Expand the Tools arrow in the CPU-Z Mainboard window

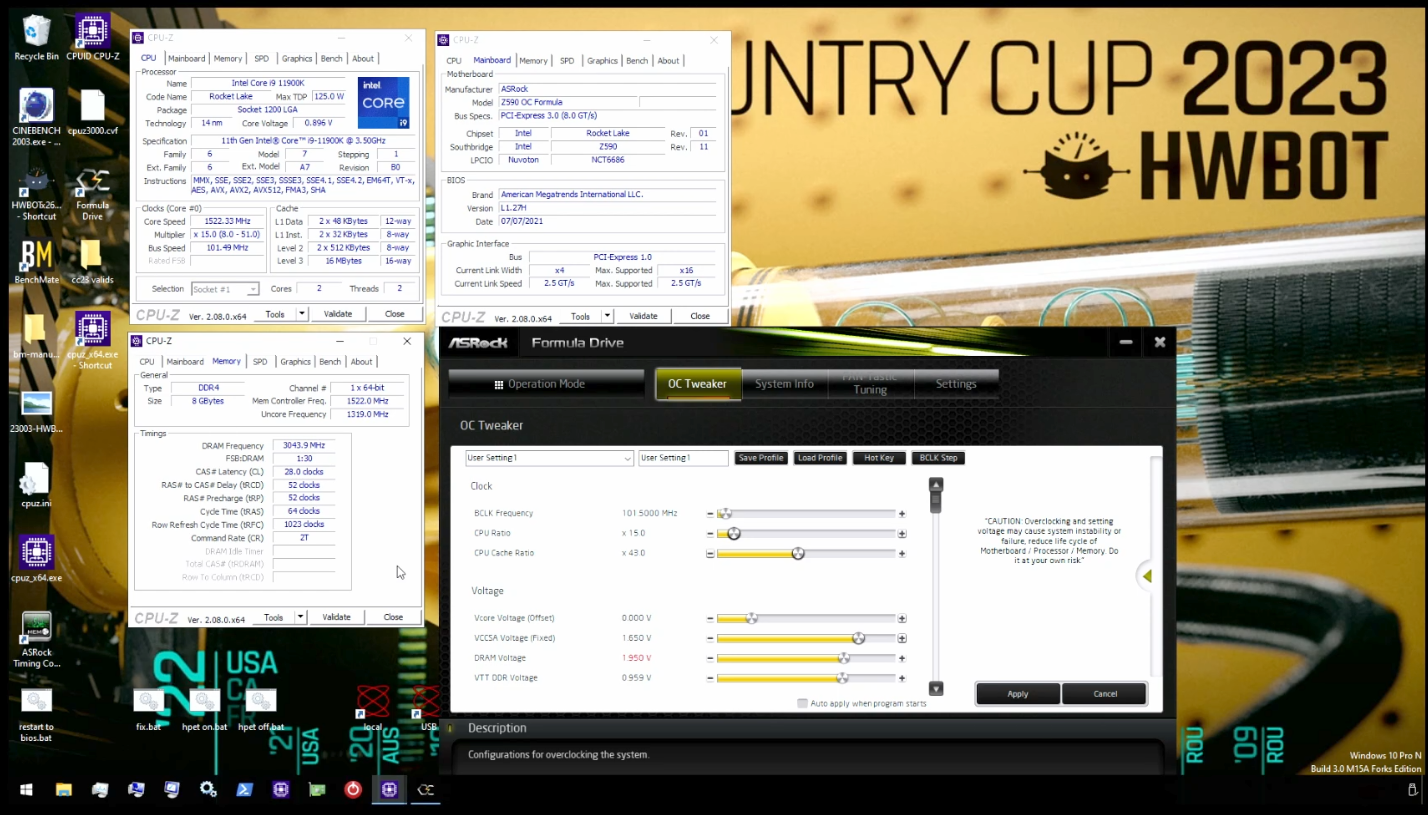click(x=606, y=316)
